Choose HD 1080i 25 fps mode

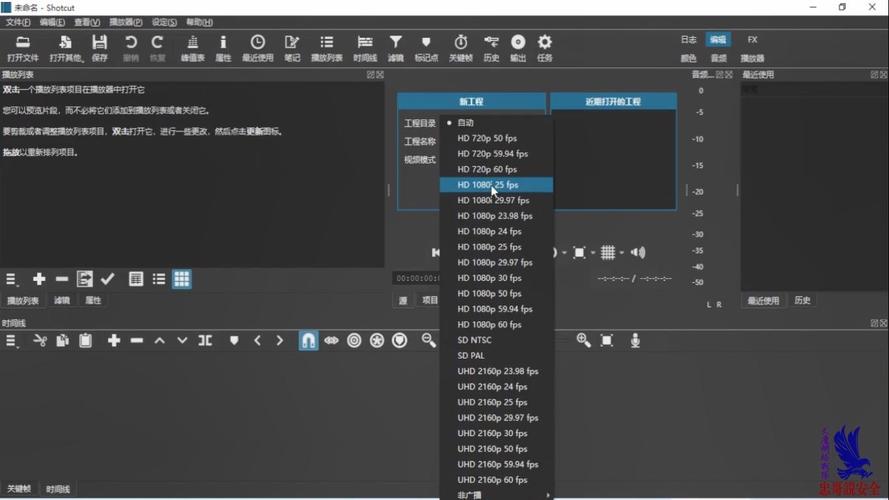coord(497,185)
